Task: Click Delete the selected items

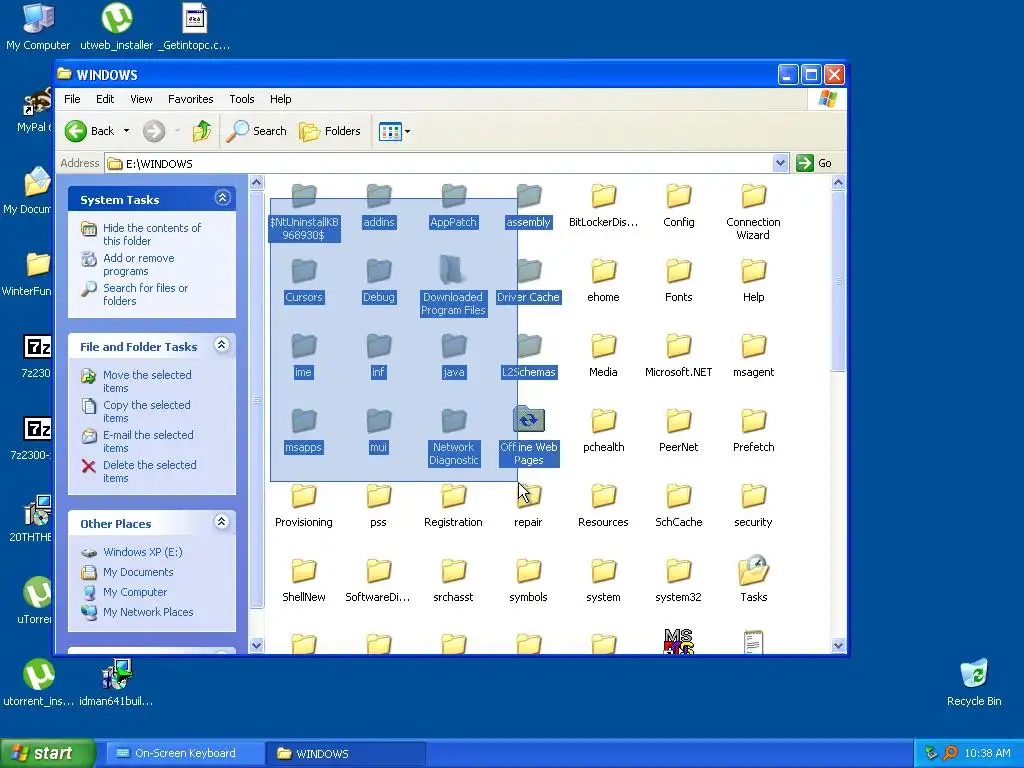Action: click(149, 472)
